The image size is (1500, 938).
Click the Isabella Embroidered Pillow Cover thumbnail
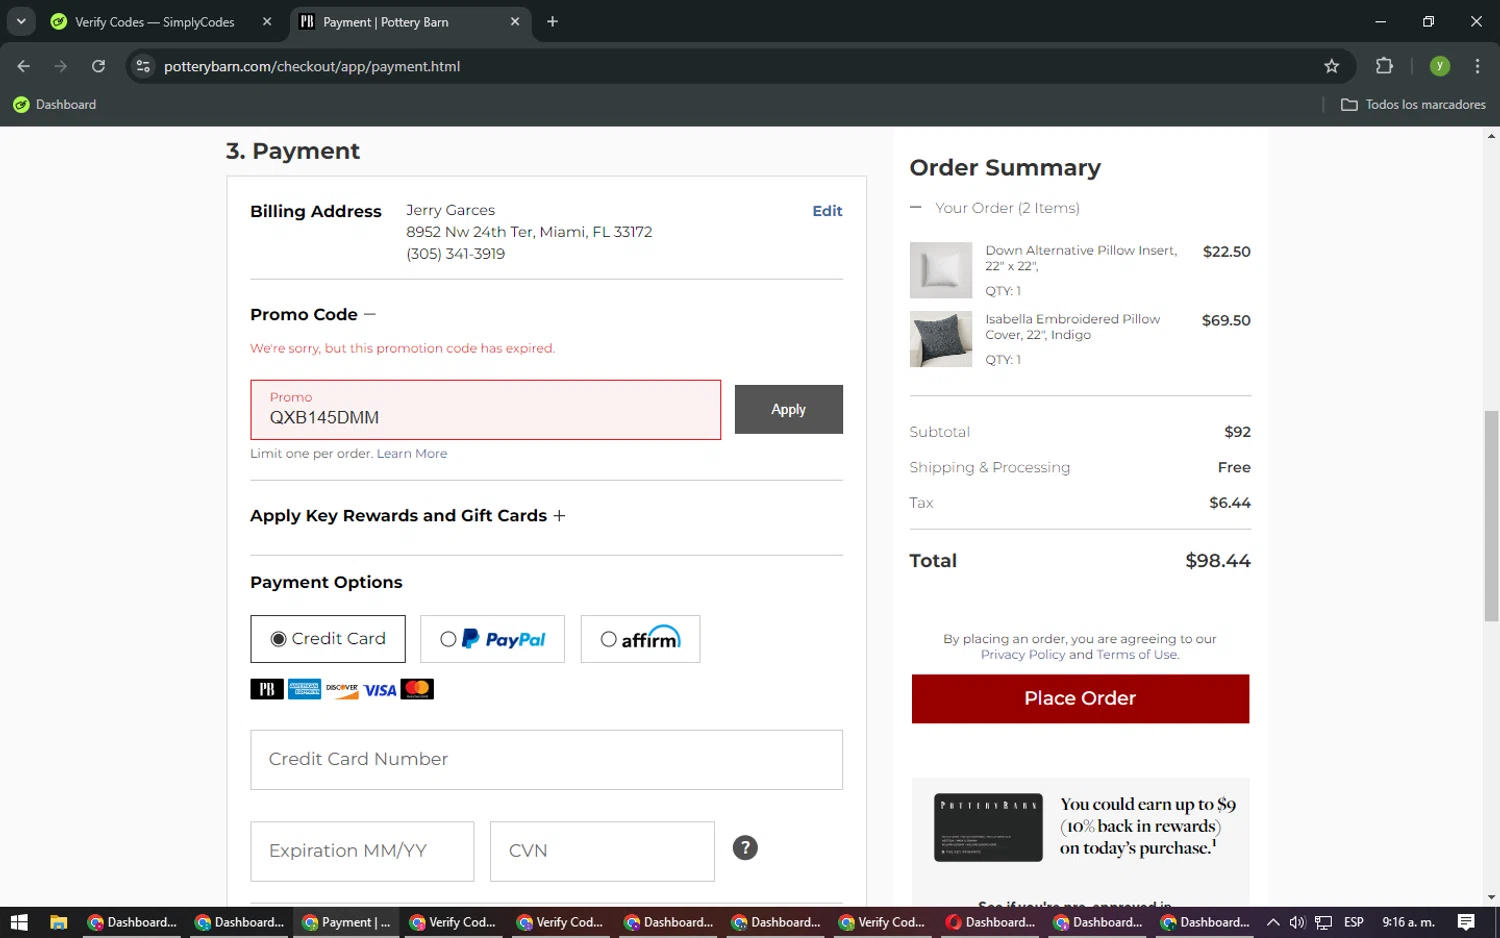[940, 339]
